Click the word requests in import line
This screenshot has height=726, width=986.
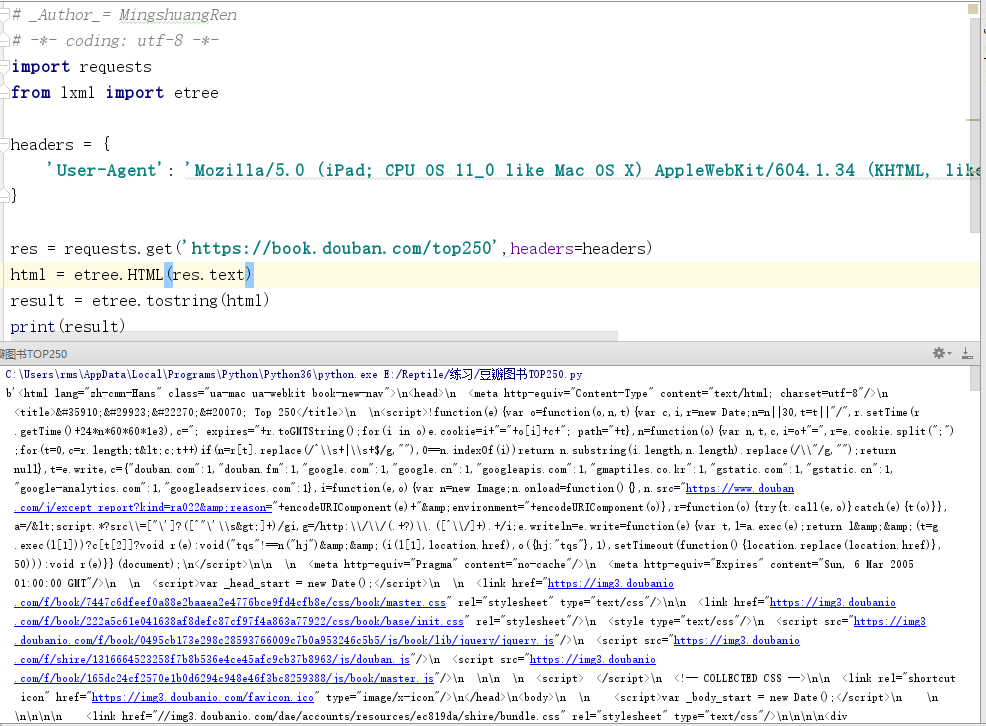coord(116,67)
